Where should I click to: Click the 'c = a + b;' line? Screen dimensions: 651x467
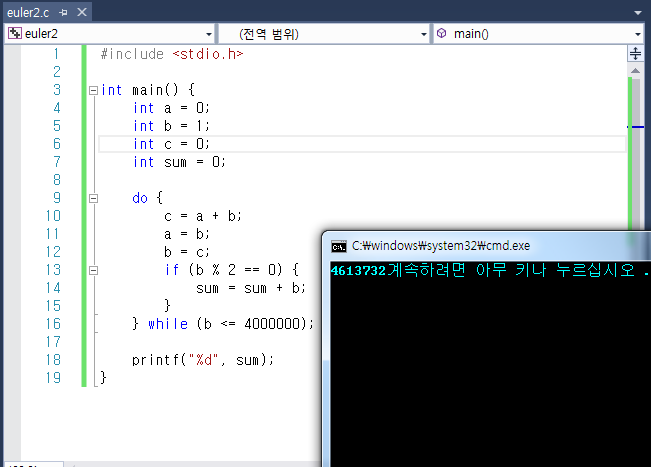(203, 216)
